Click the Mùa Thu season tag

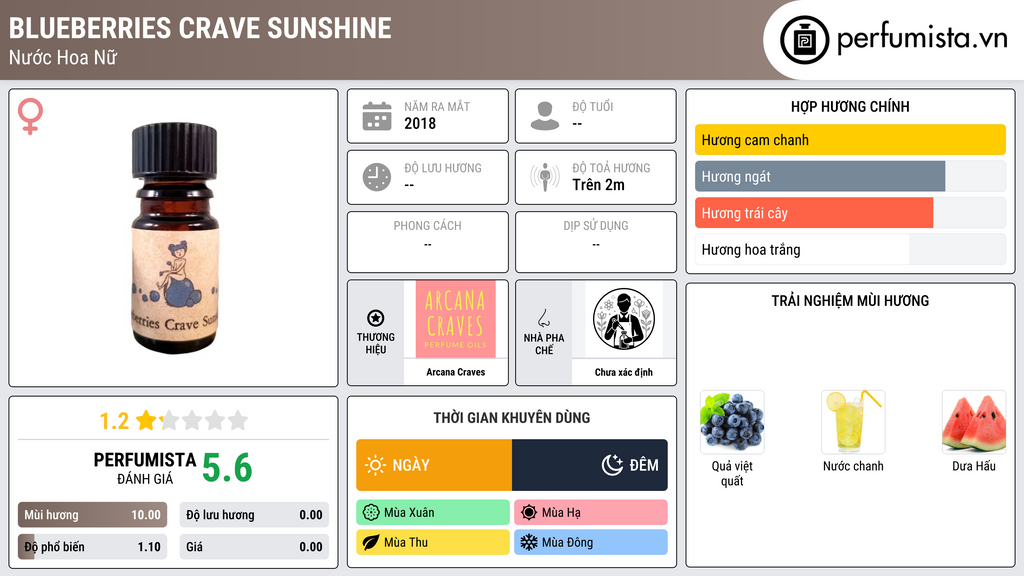(x=433, y=542)
